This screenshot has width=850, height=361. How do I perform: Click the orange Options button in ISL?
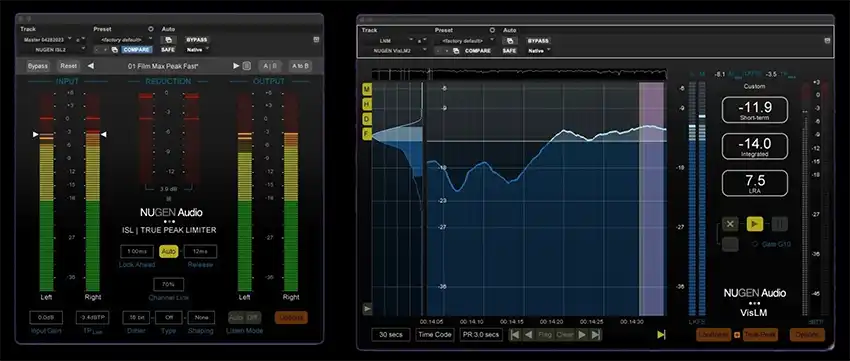click(x=291, y=317)
